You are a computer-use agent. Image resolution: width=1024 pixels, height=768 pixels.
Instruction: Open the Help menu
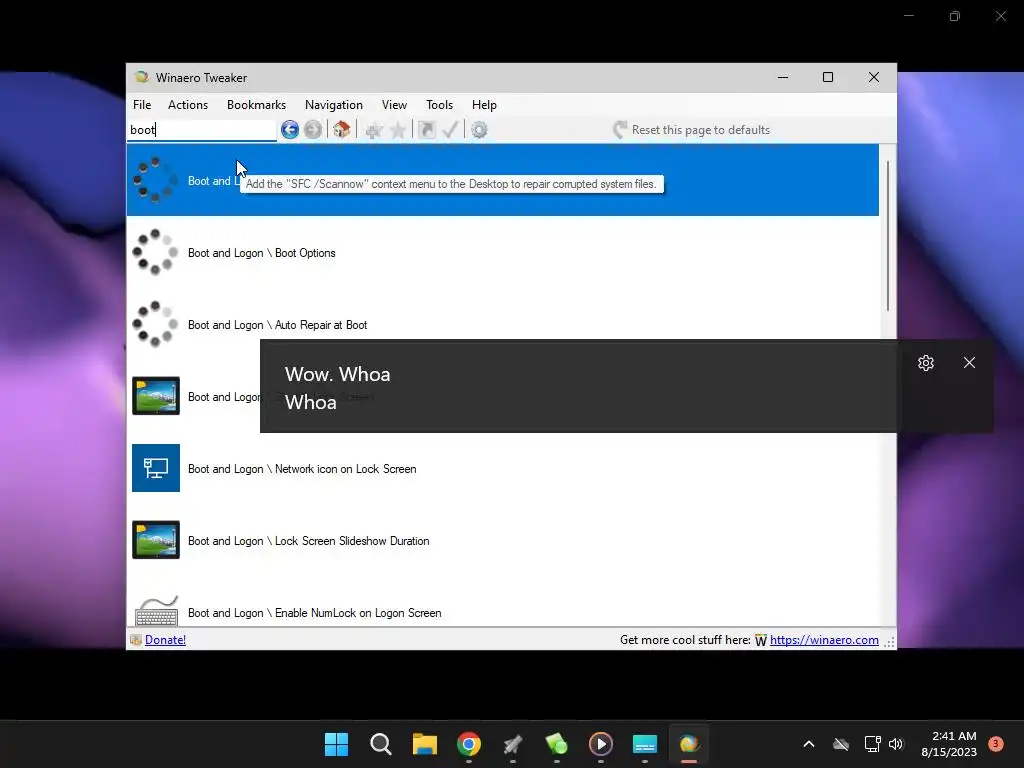tap(485, 104)
